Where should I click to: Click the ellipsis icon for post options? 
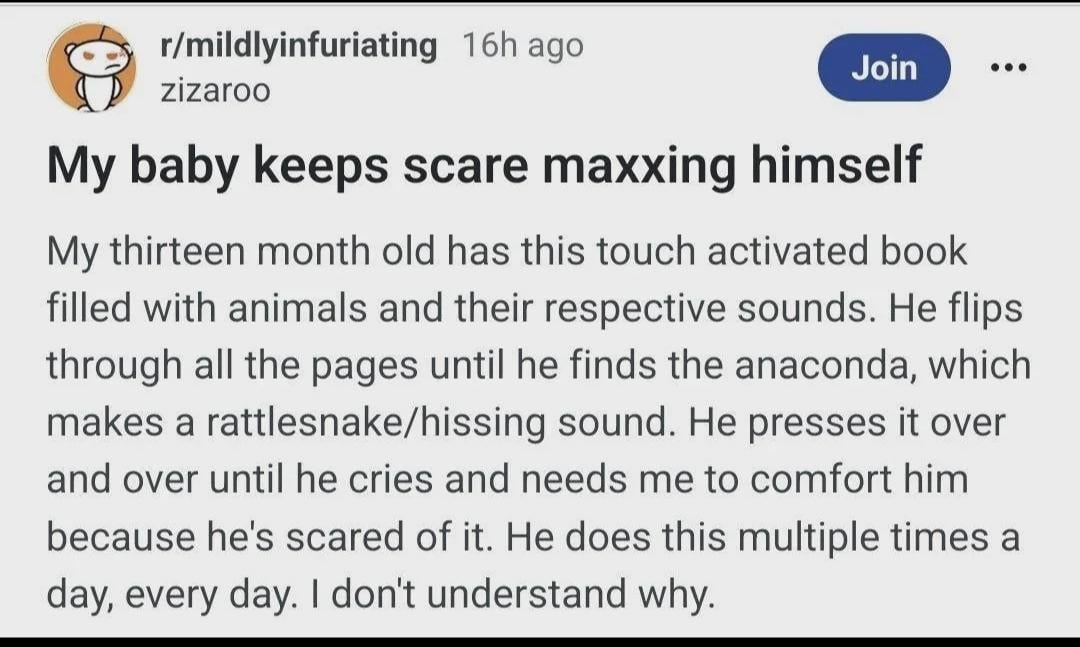coord(1010,66)
